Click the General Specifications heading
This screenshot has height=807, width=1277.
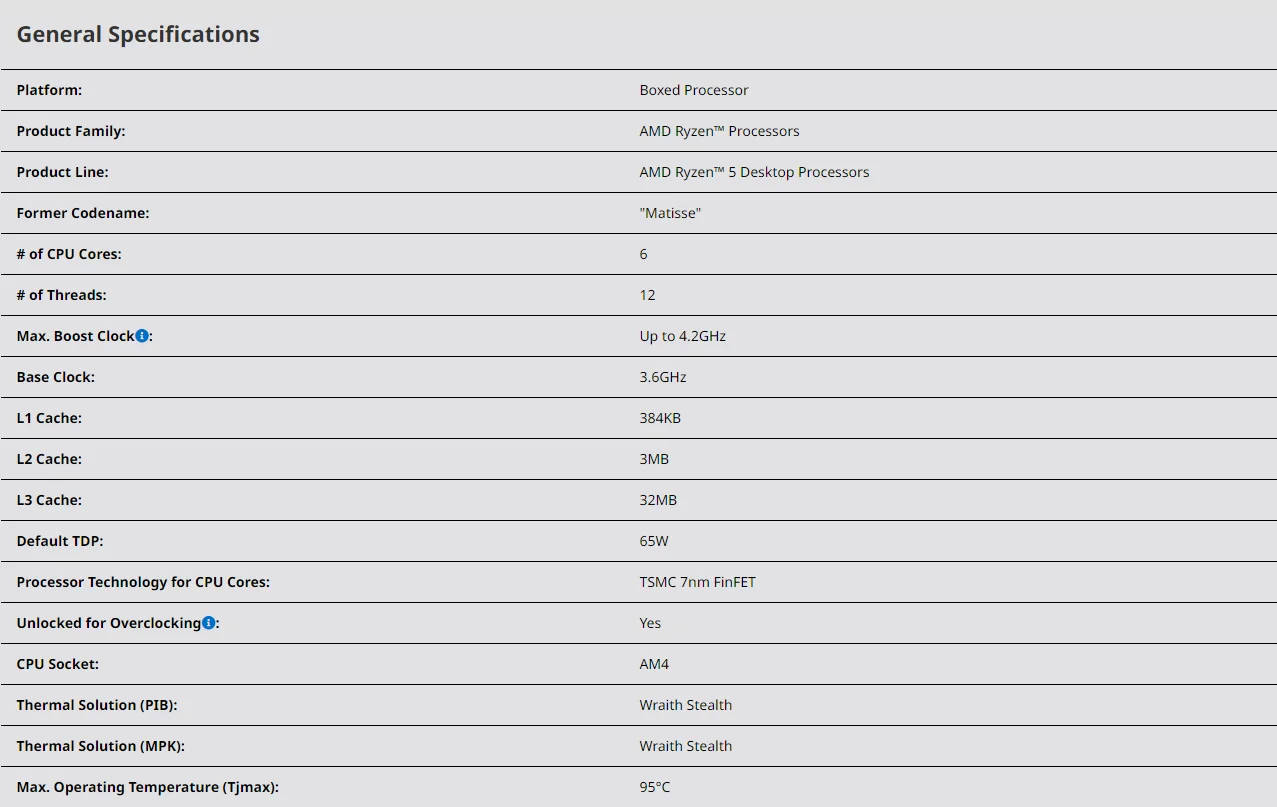coord(138,34)
